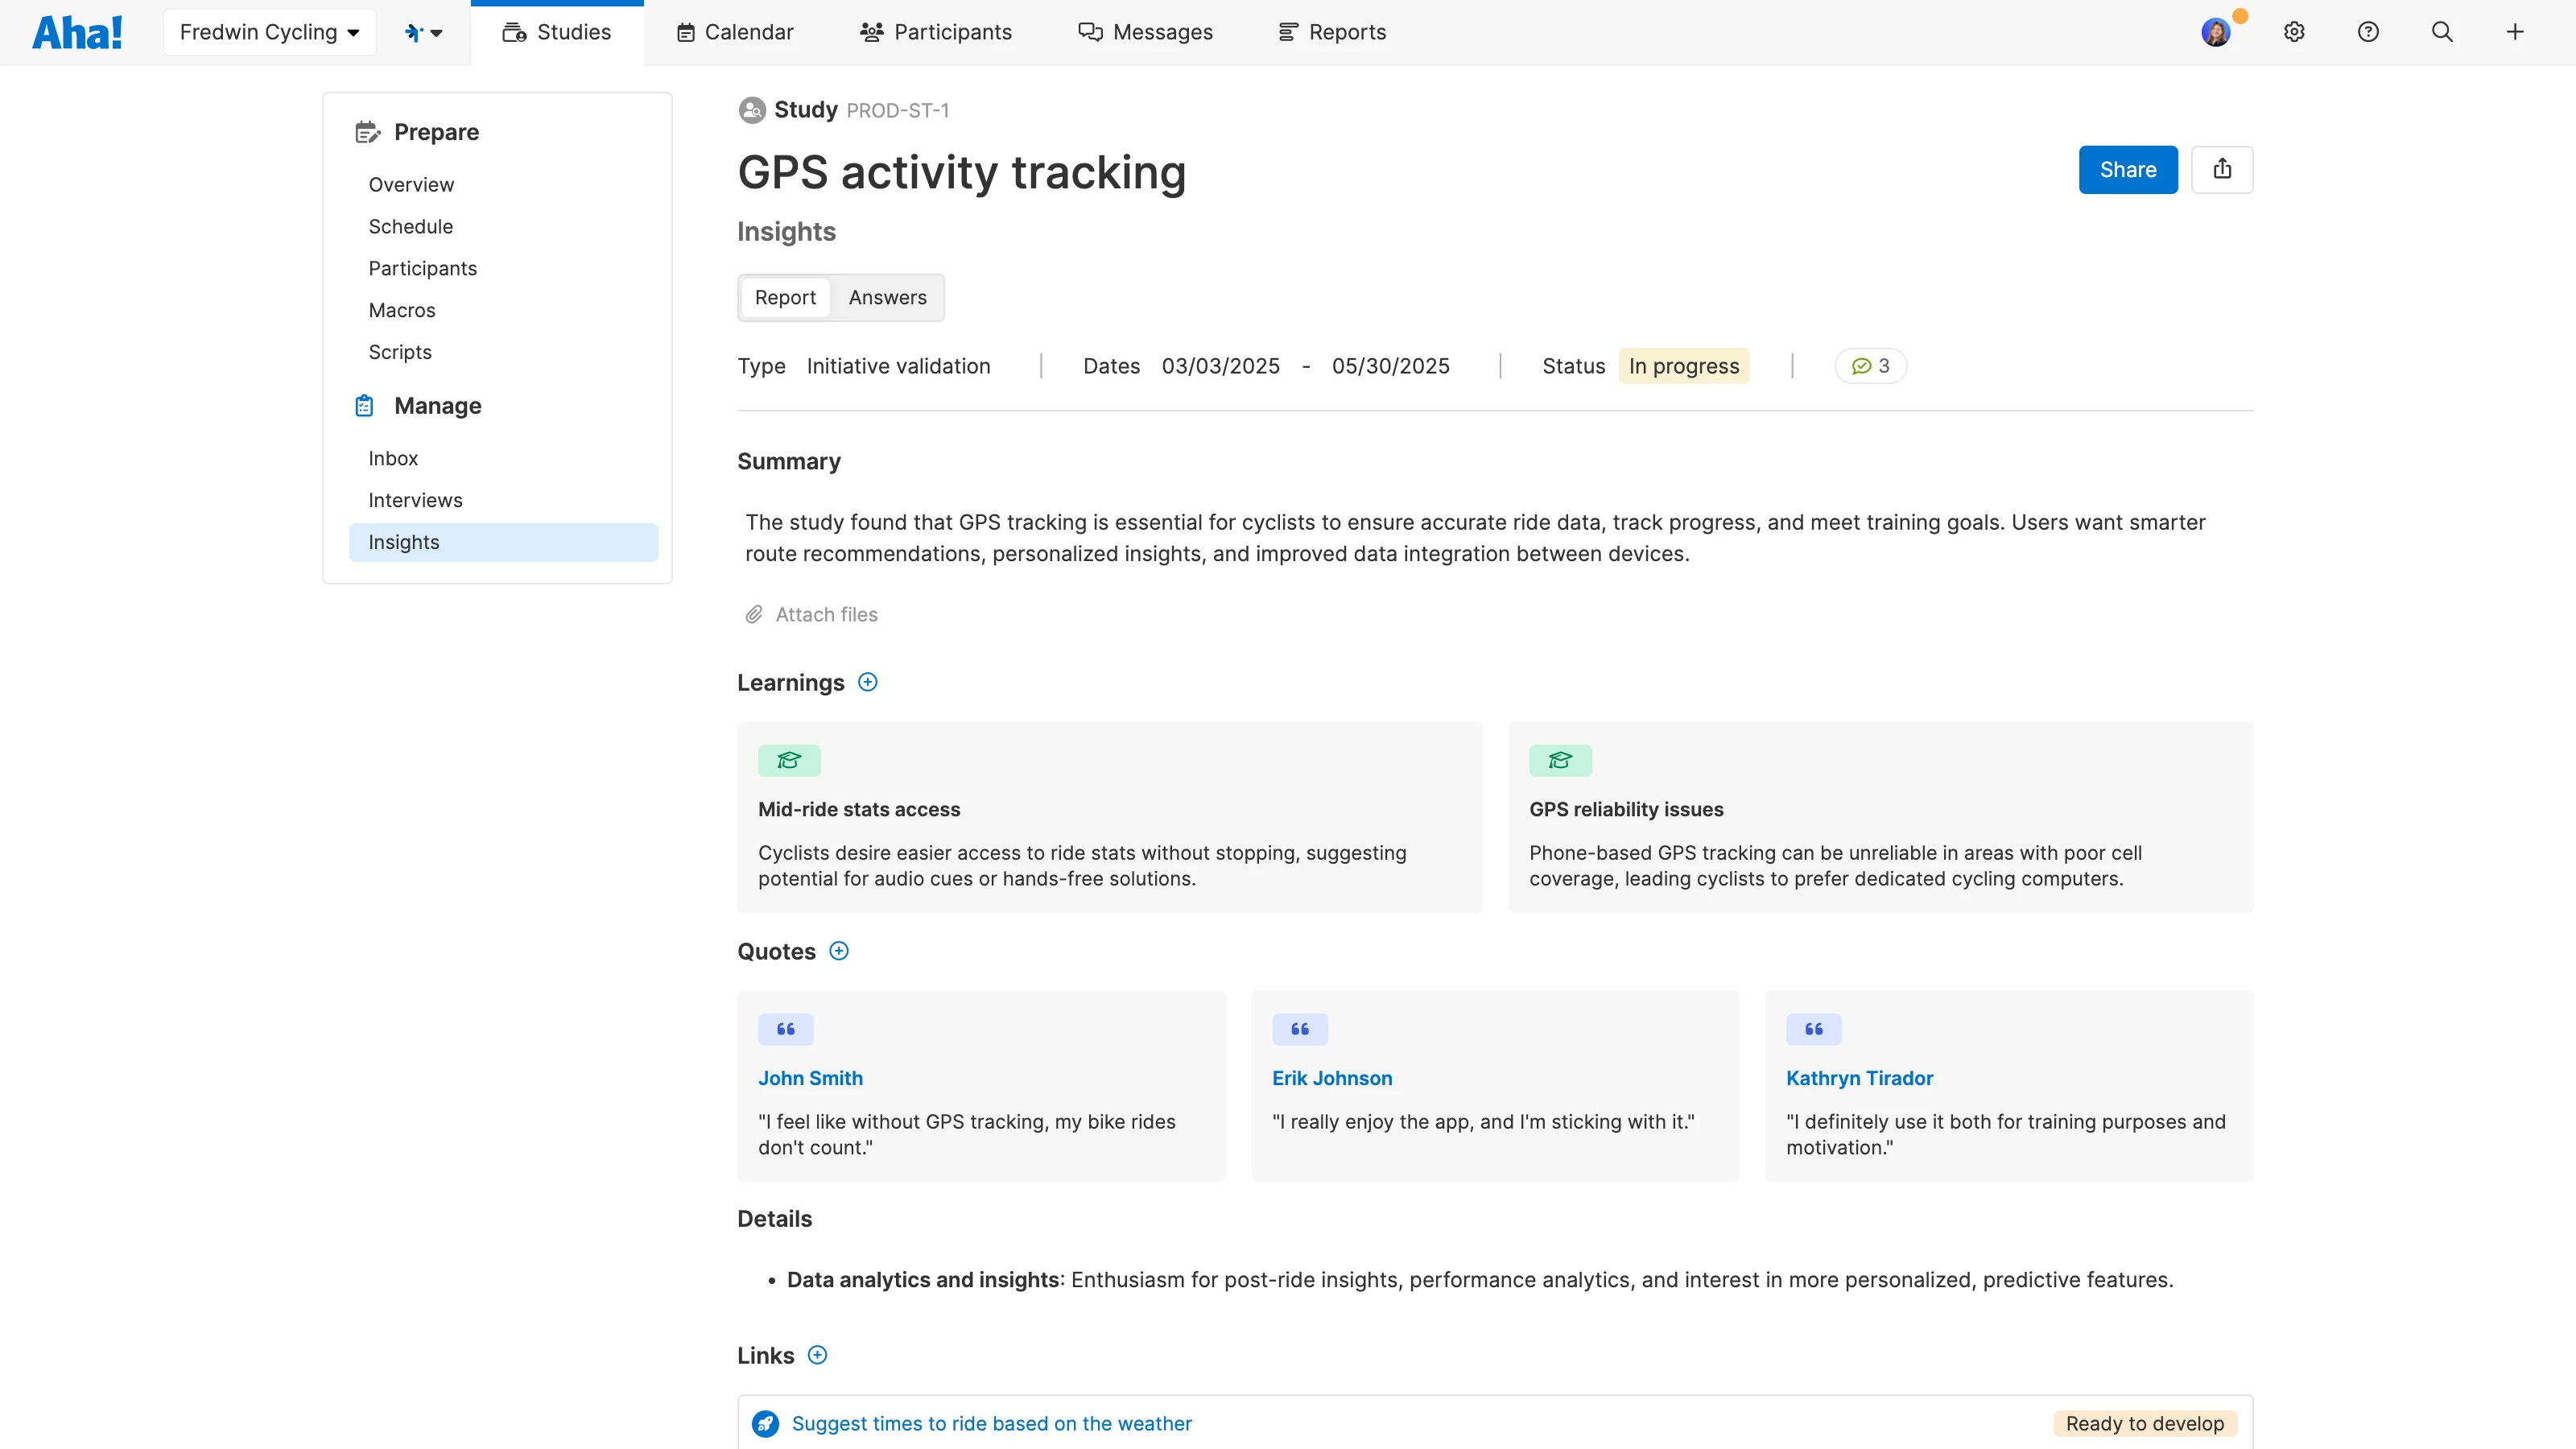Go to the Reports tab
The width and height of the screenshot is (2576, 1449).
[x=1332, y=32]
